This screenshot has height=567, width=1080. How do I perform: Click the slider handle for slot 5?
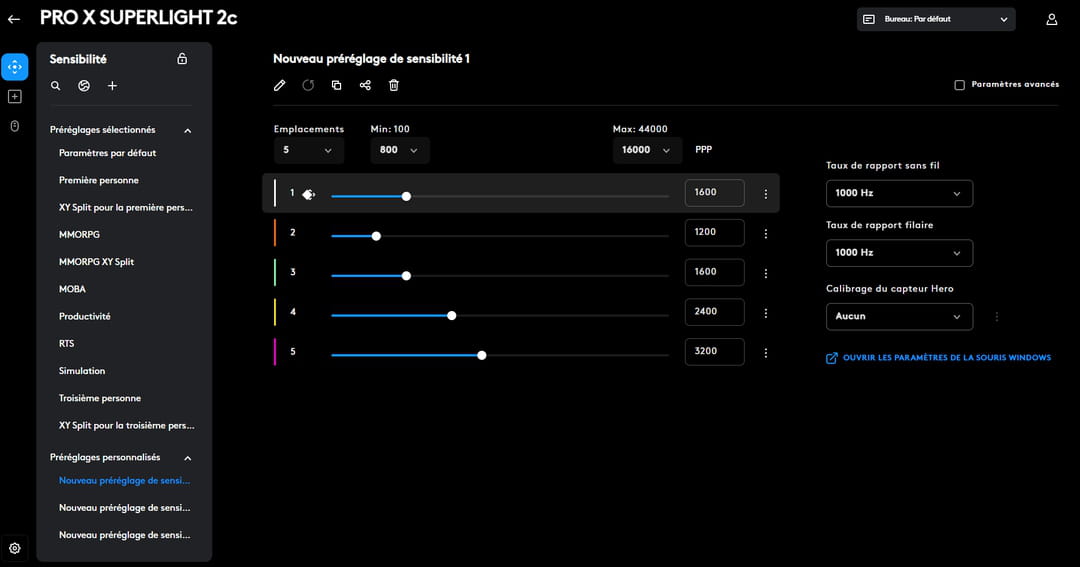pos(482,355)
